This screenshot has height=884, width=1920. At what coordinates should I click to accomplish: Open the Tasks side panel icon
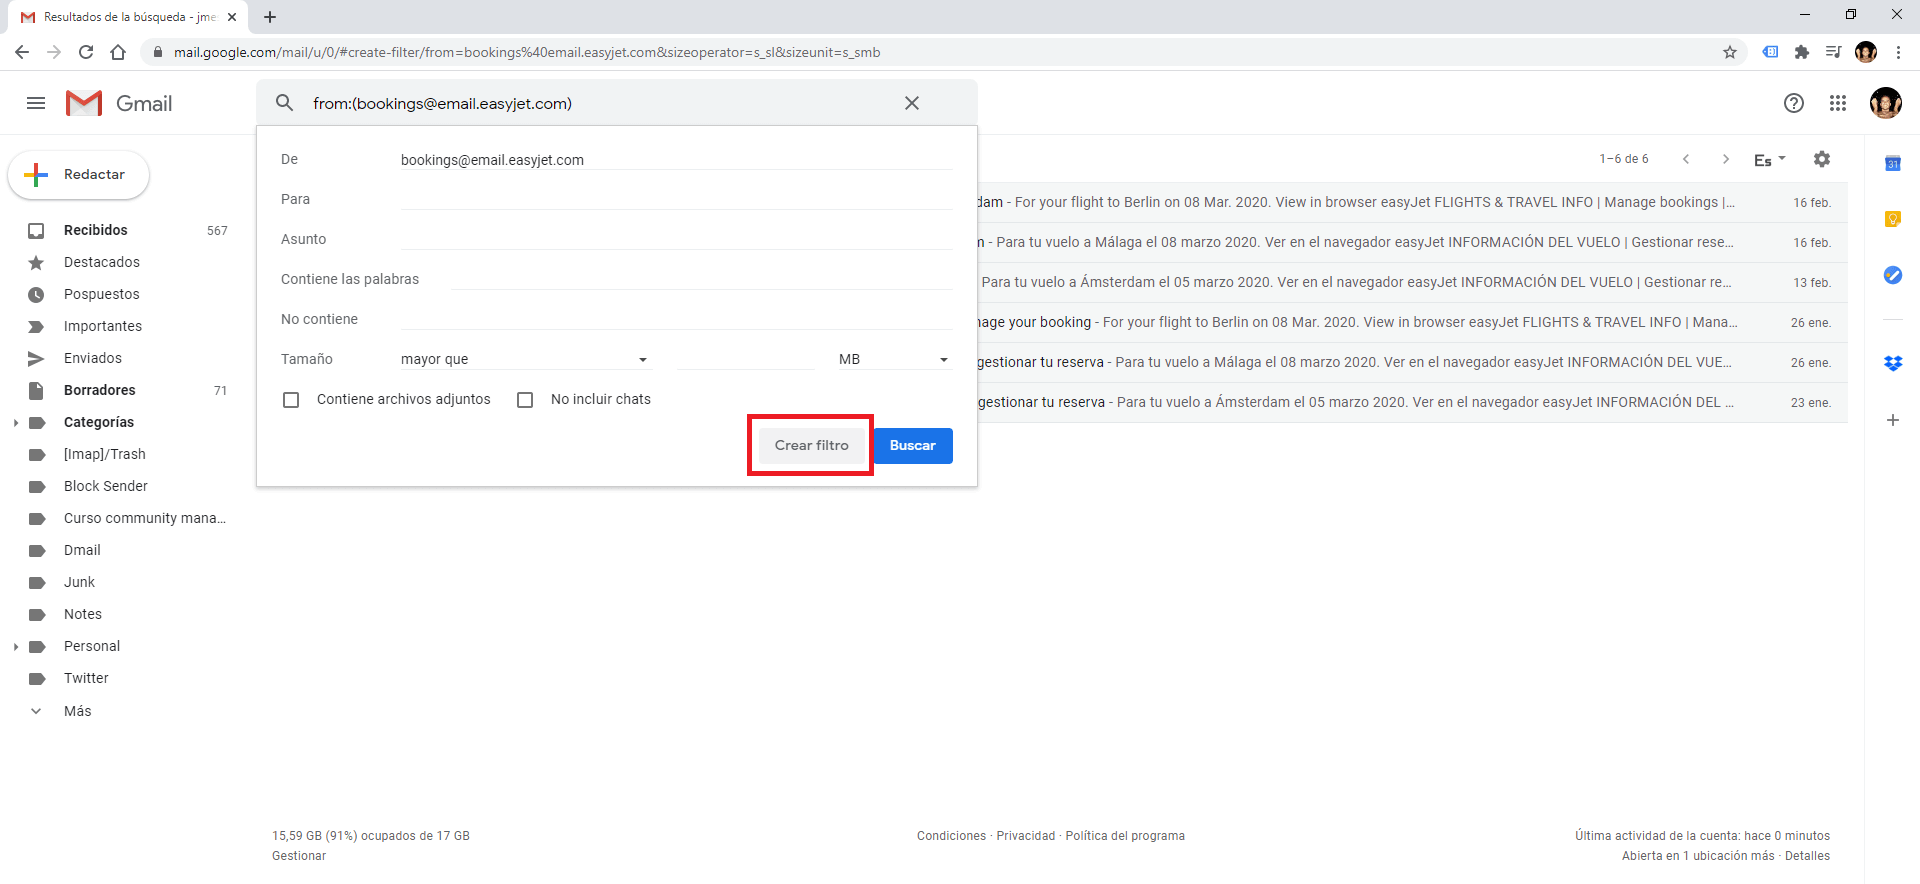tap(1893, 275)
